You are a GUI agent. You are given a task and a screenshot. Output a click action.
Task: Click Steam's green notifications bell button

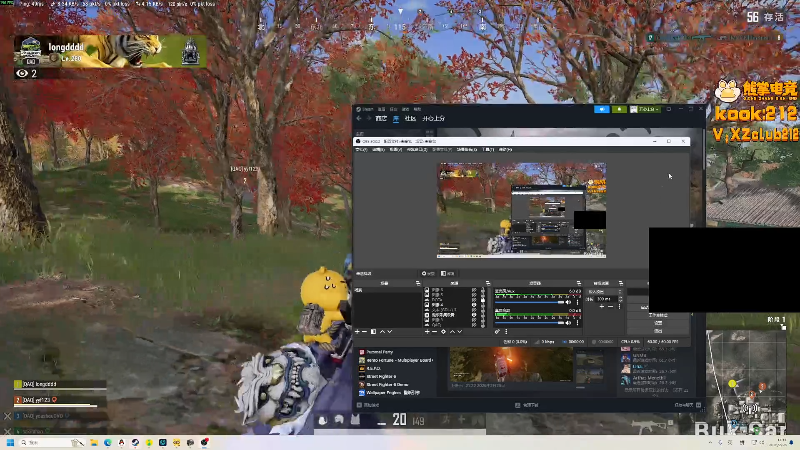click(619, 109)
